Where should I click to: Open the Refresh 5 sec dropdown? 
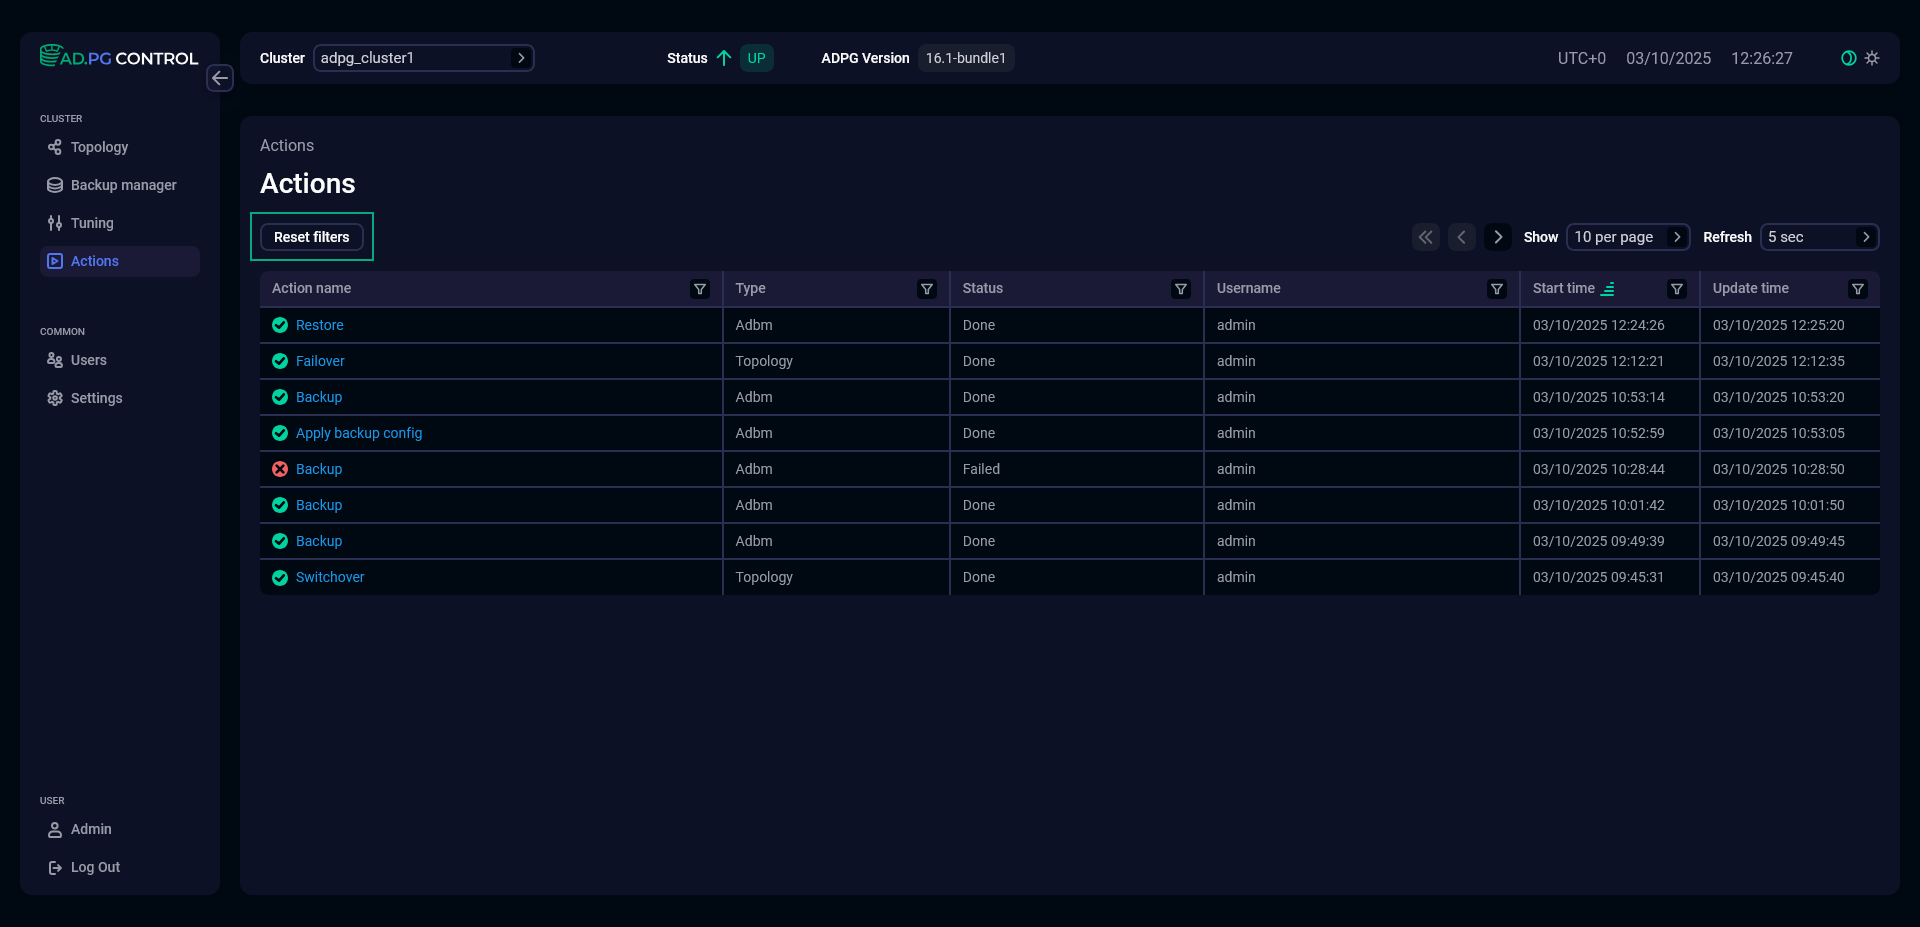[x=1818, y=237]
